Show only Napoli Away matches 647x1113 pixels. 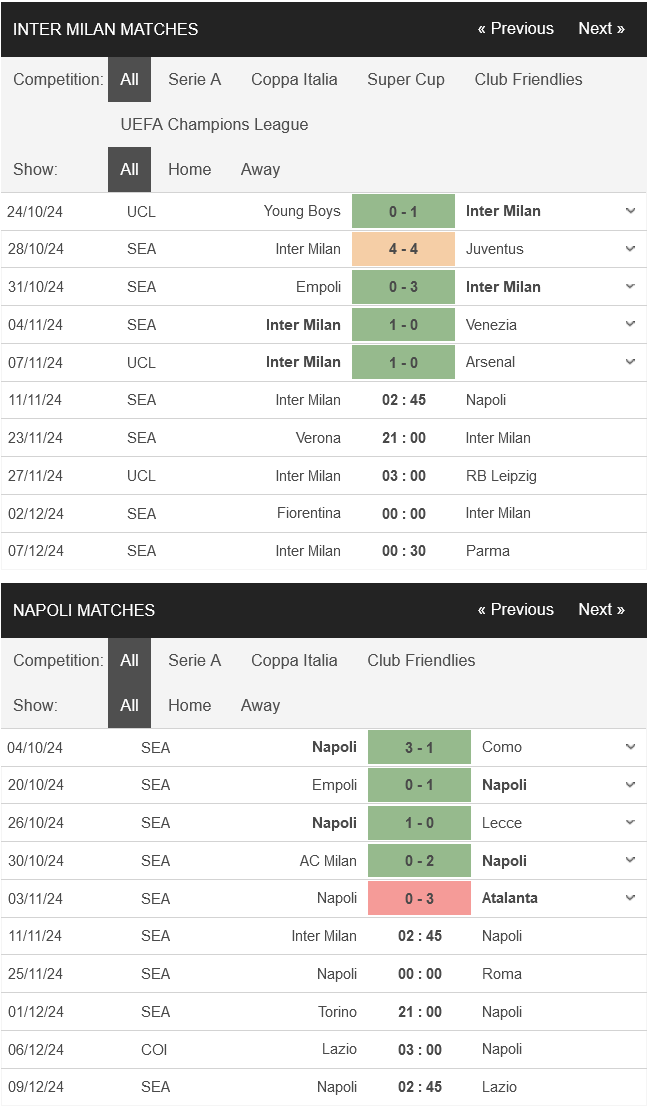pyautogui.click(x=260, y=705)
